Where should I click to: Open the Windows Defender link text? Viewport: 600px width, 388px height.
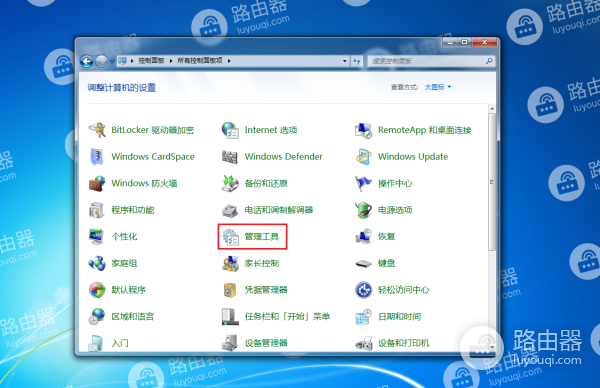tap(284, 157)
